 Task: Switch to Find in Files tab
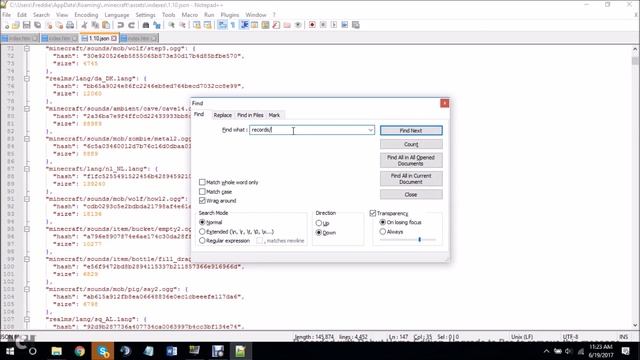point(250,115)
